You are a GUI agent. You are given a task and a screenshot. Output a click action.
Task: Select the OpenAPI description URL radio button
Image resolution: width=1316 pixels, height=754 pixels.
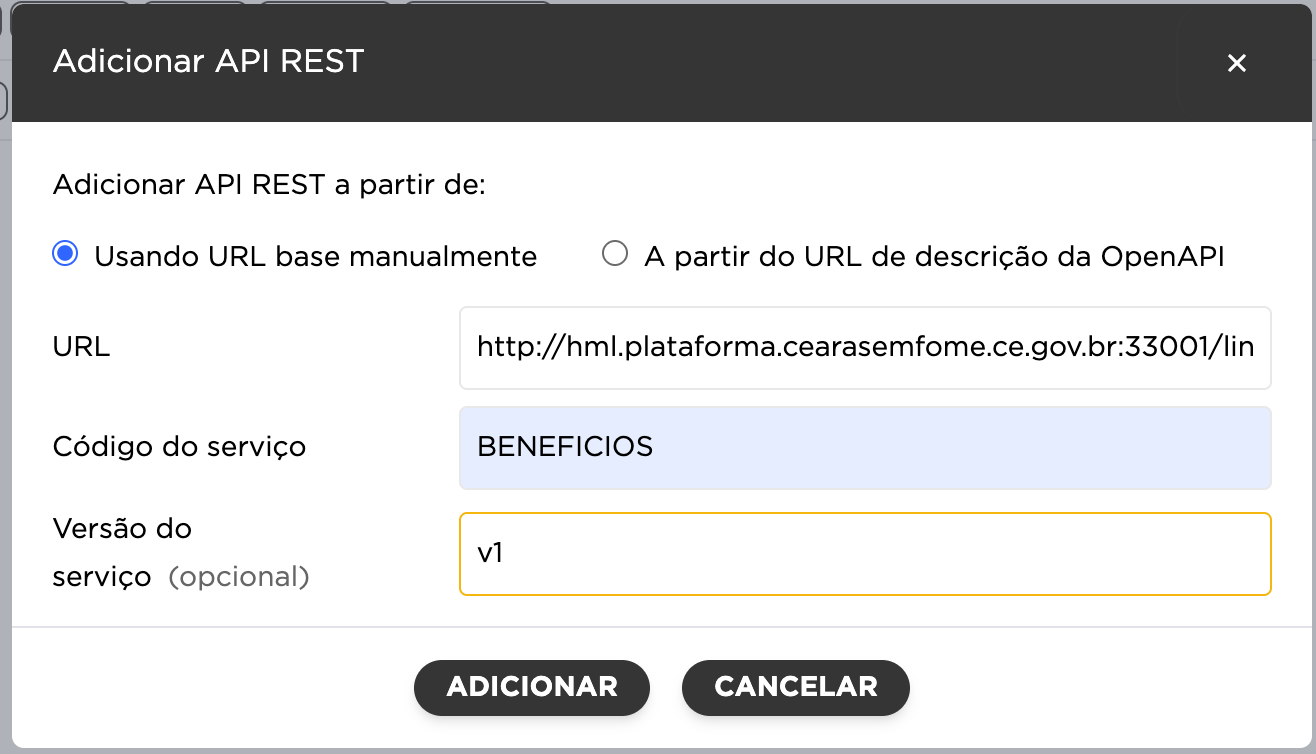coord(615,255)
